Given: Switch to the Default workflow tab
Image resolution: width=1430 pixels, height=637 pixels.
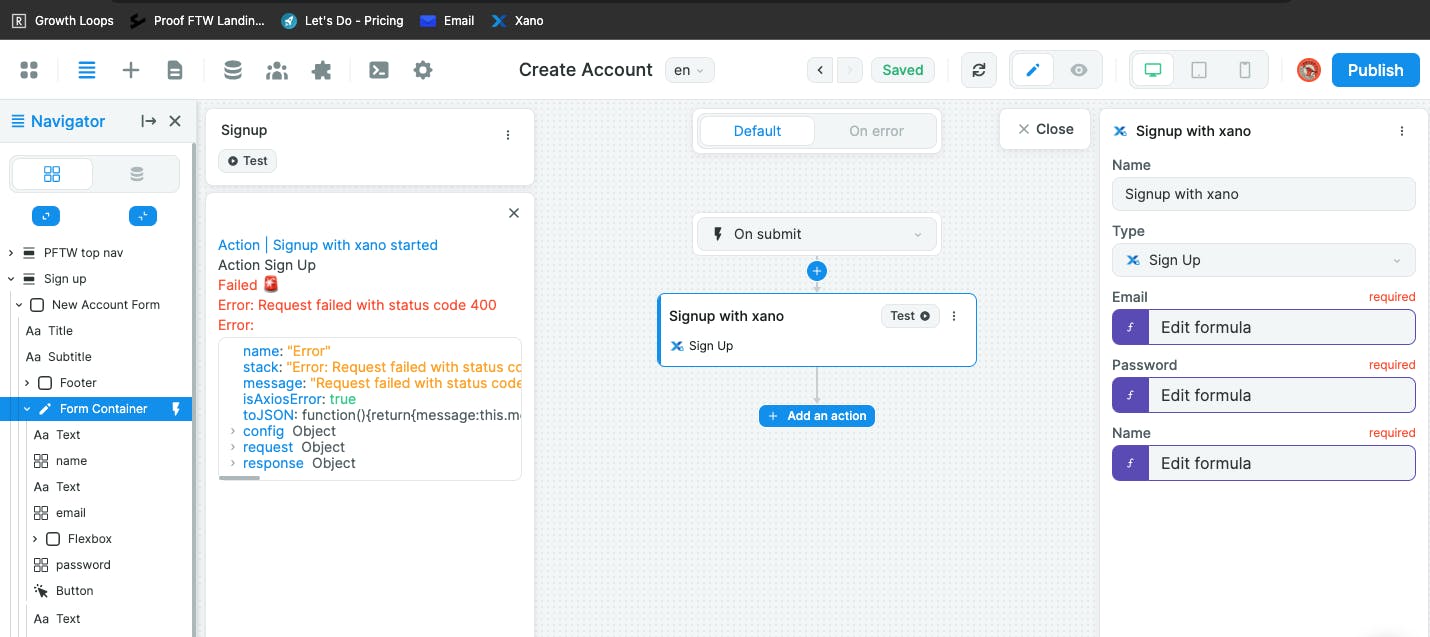Looking at the screenshot, I should point(757,131).
